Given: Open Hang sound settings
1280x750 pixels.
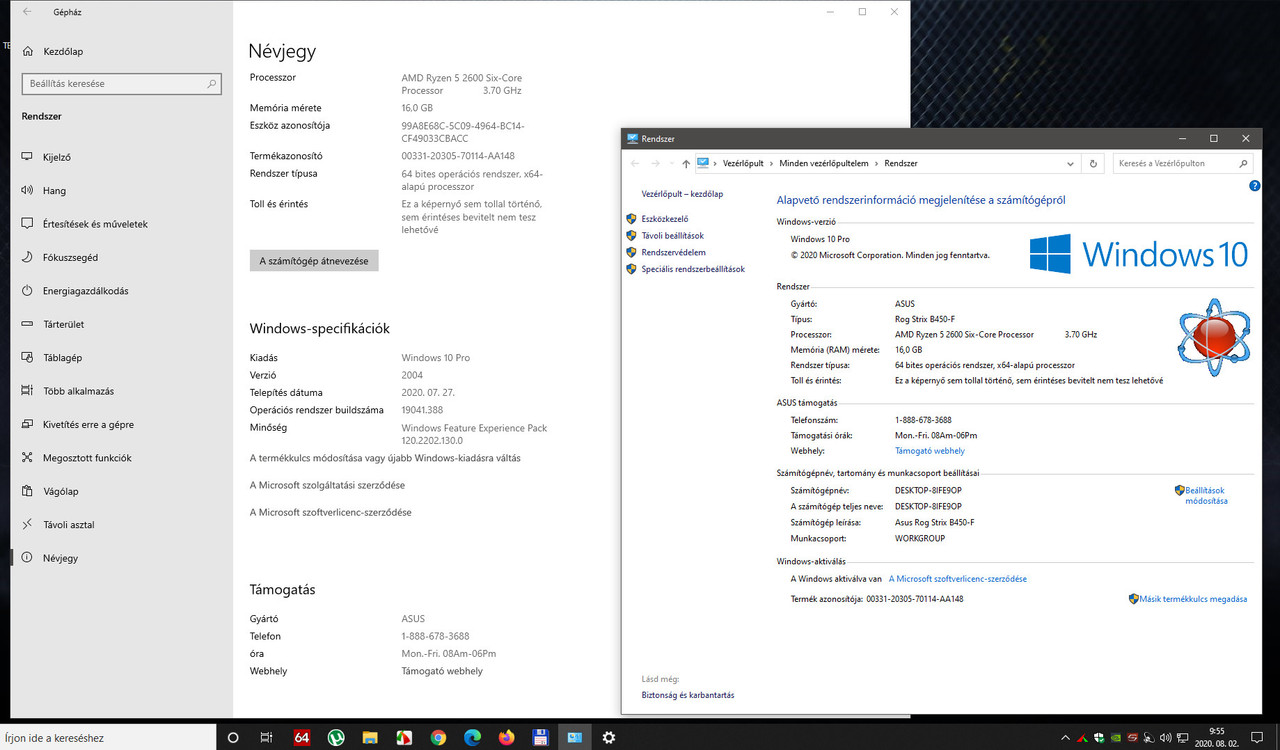Looking at the screenshot, I should click(54, 191).
